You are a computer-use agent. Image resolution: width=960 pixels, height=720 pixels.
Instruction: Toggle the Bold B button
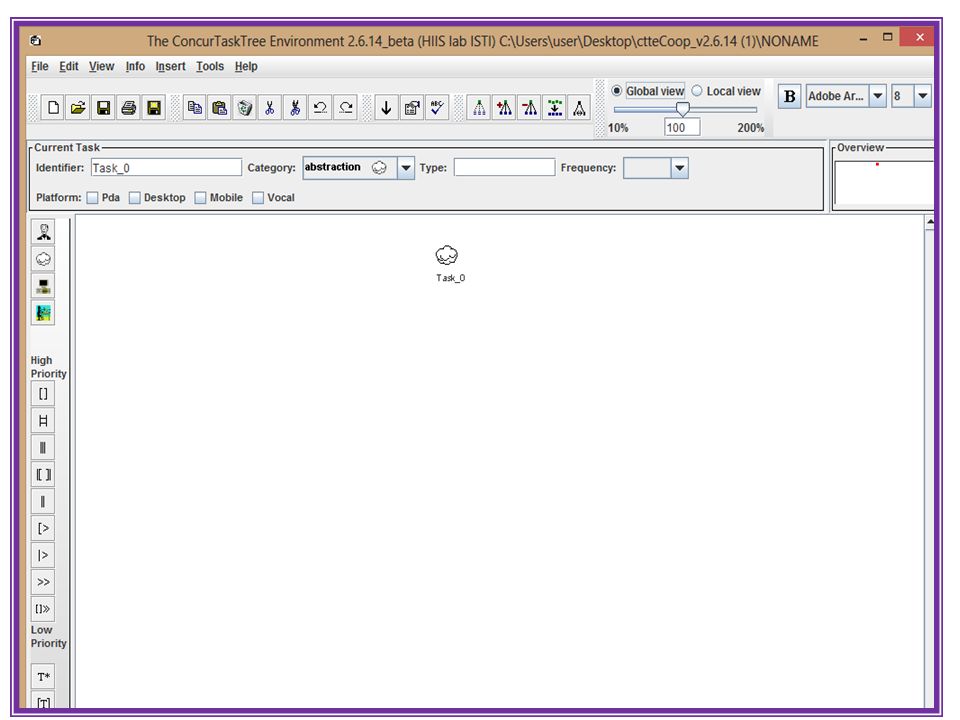point(790,96)
